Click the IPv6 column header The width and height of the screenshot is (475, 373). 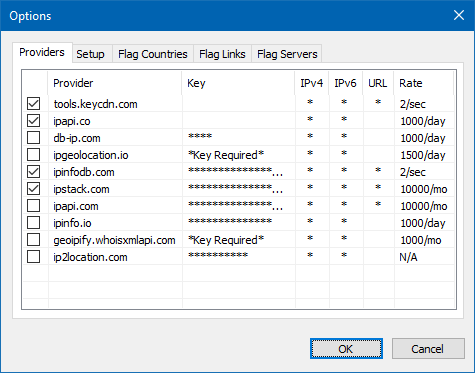pos(346,83)
